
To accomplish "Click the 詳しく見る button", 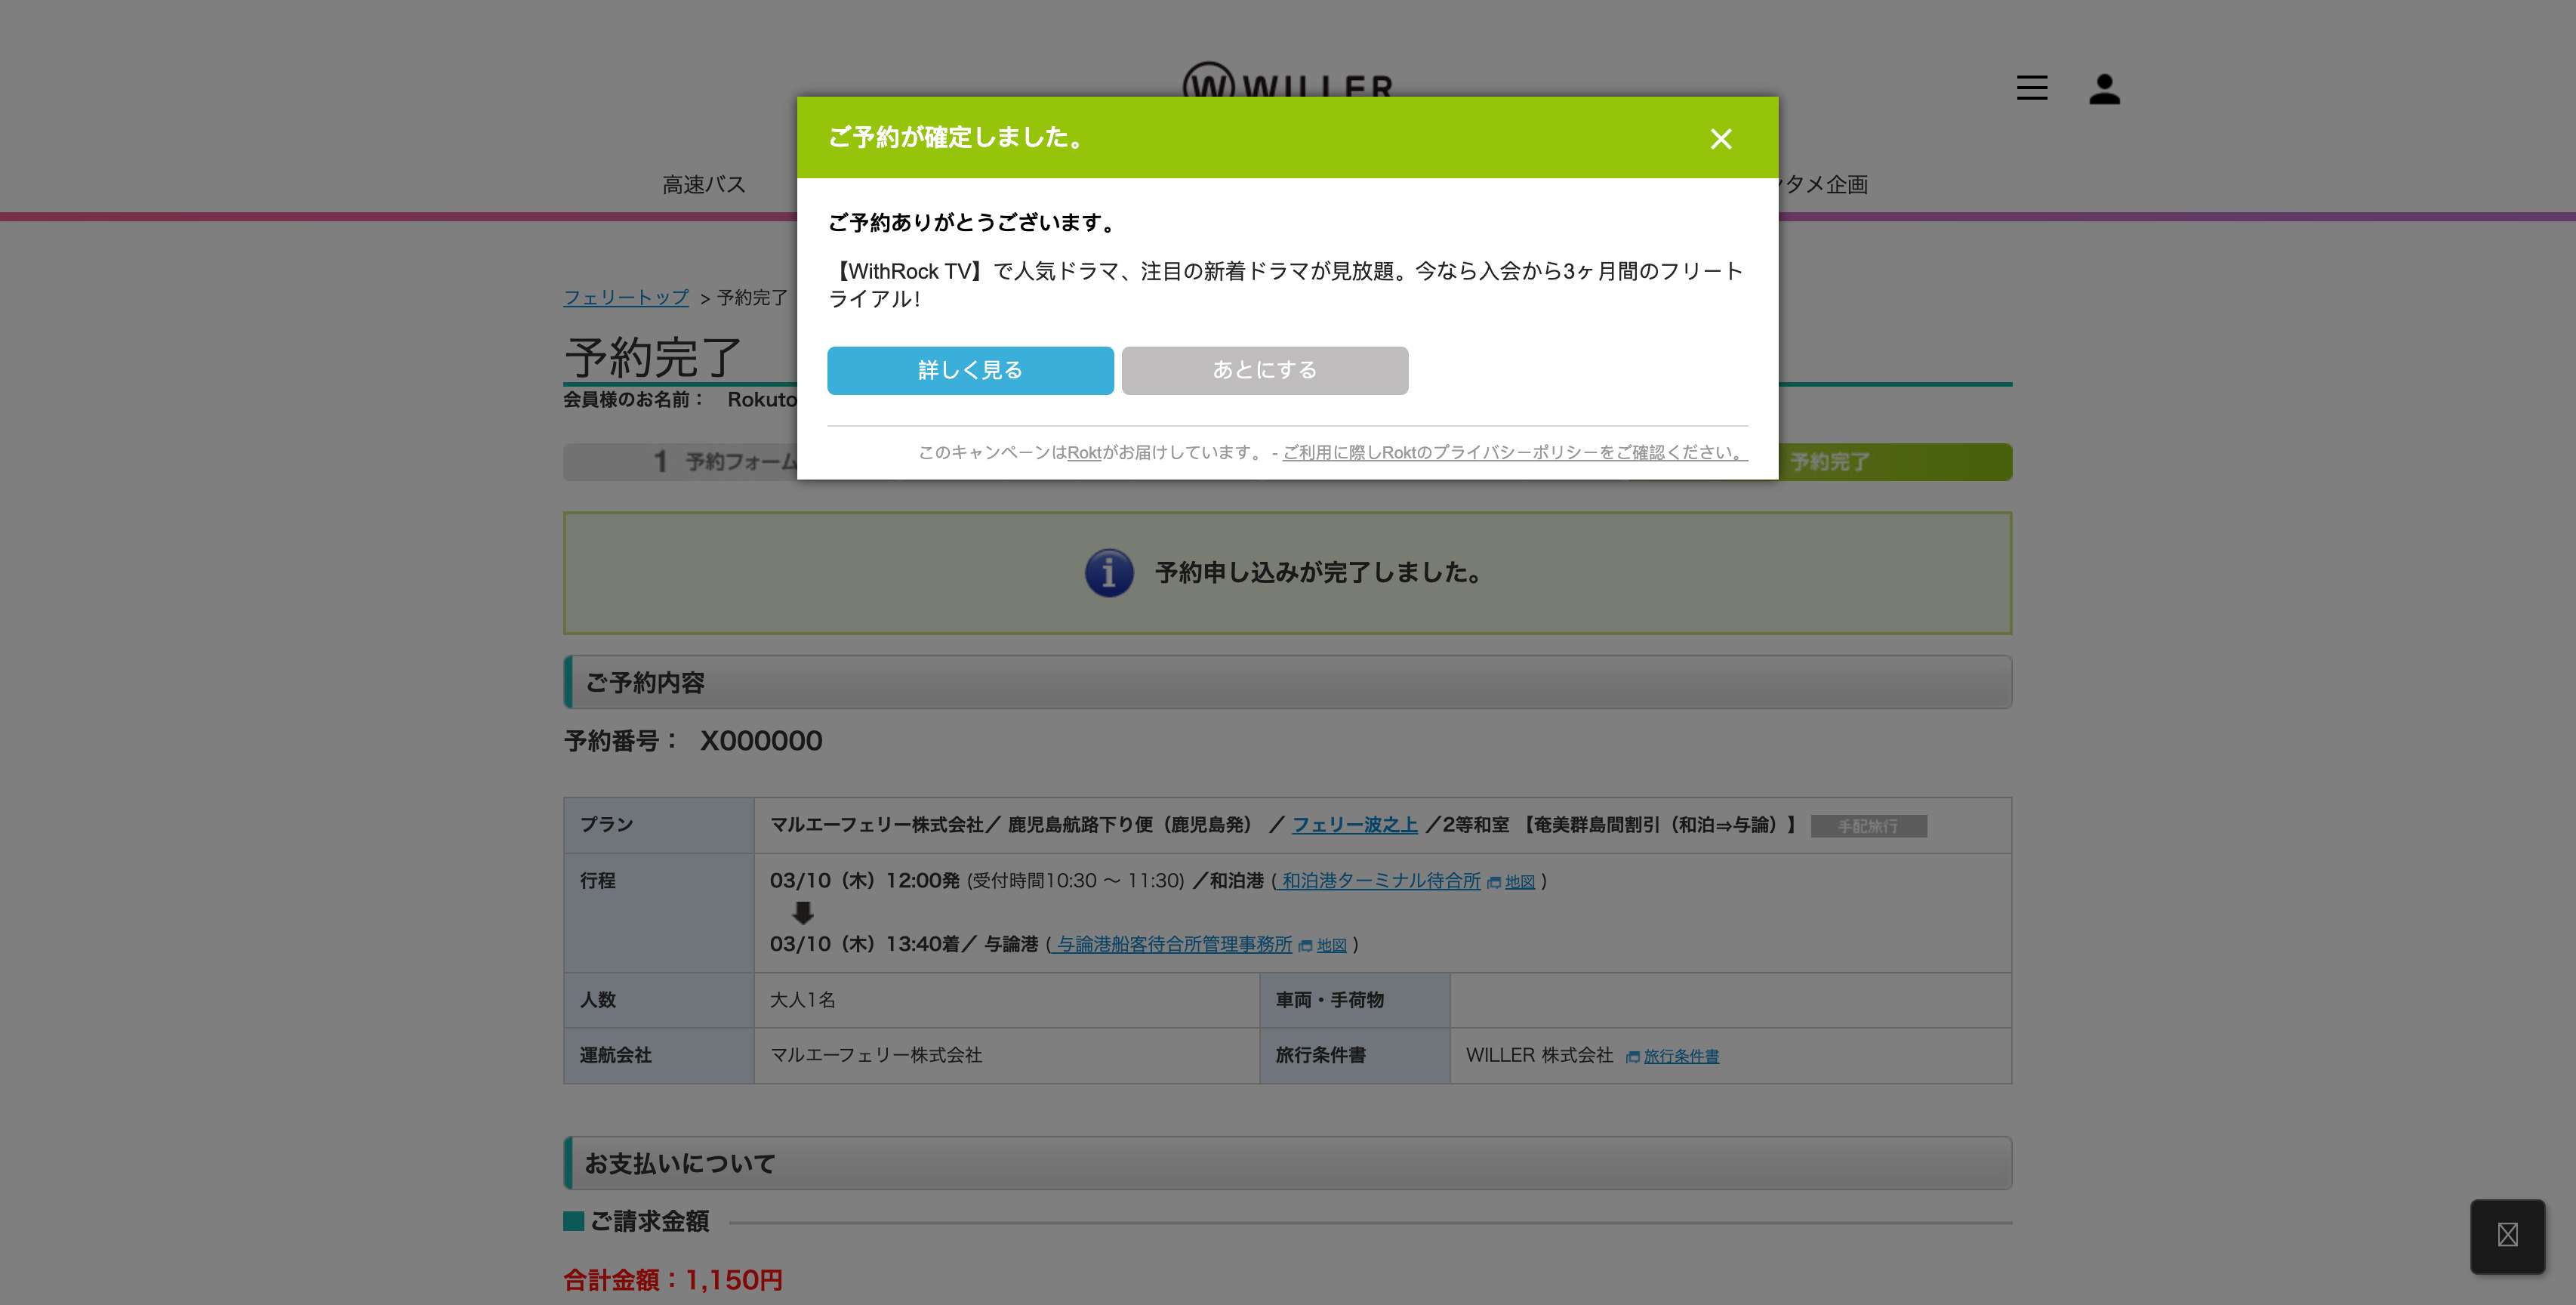I will (970, 370).
